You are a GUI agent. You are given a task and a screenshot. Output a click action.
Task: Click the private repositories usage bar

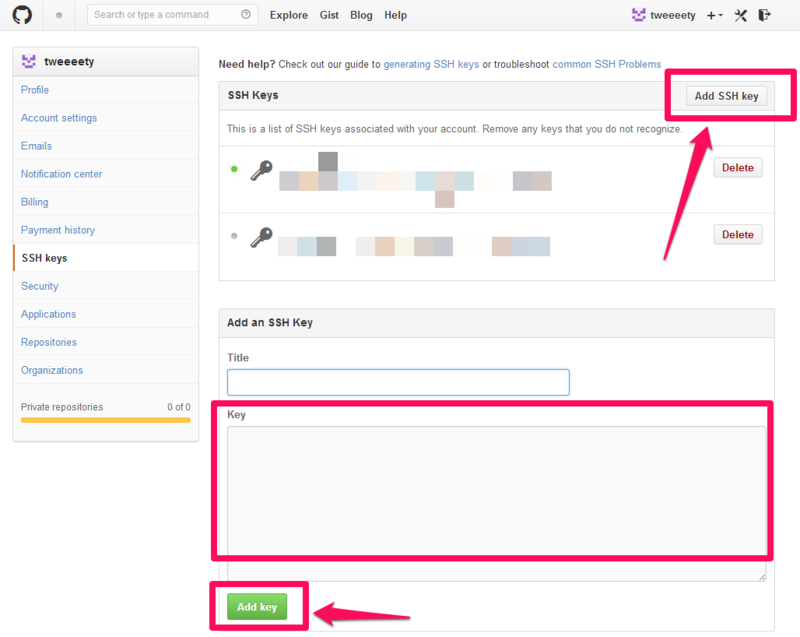click(x=106, y=420)
